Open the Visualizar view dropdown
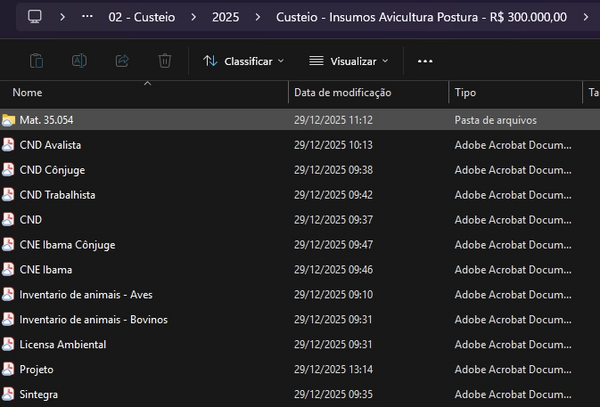Viewport: 600px width, 407px height. point(349,61)
